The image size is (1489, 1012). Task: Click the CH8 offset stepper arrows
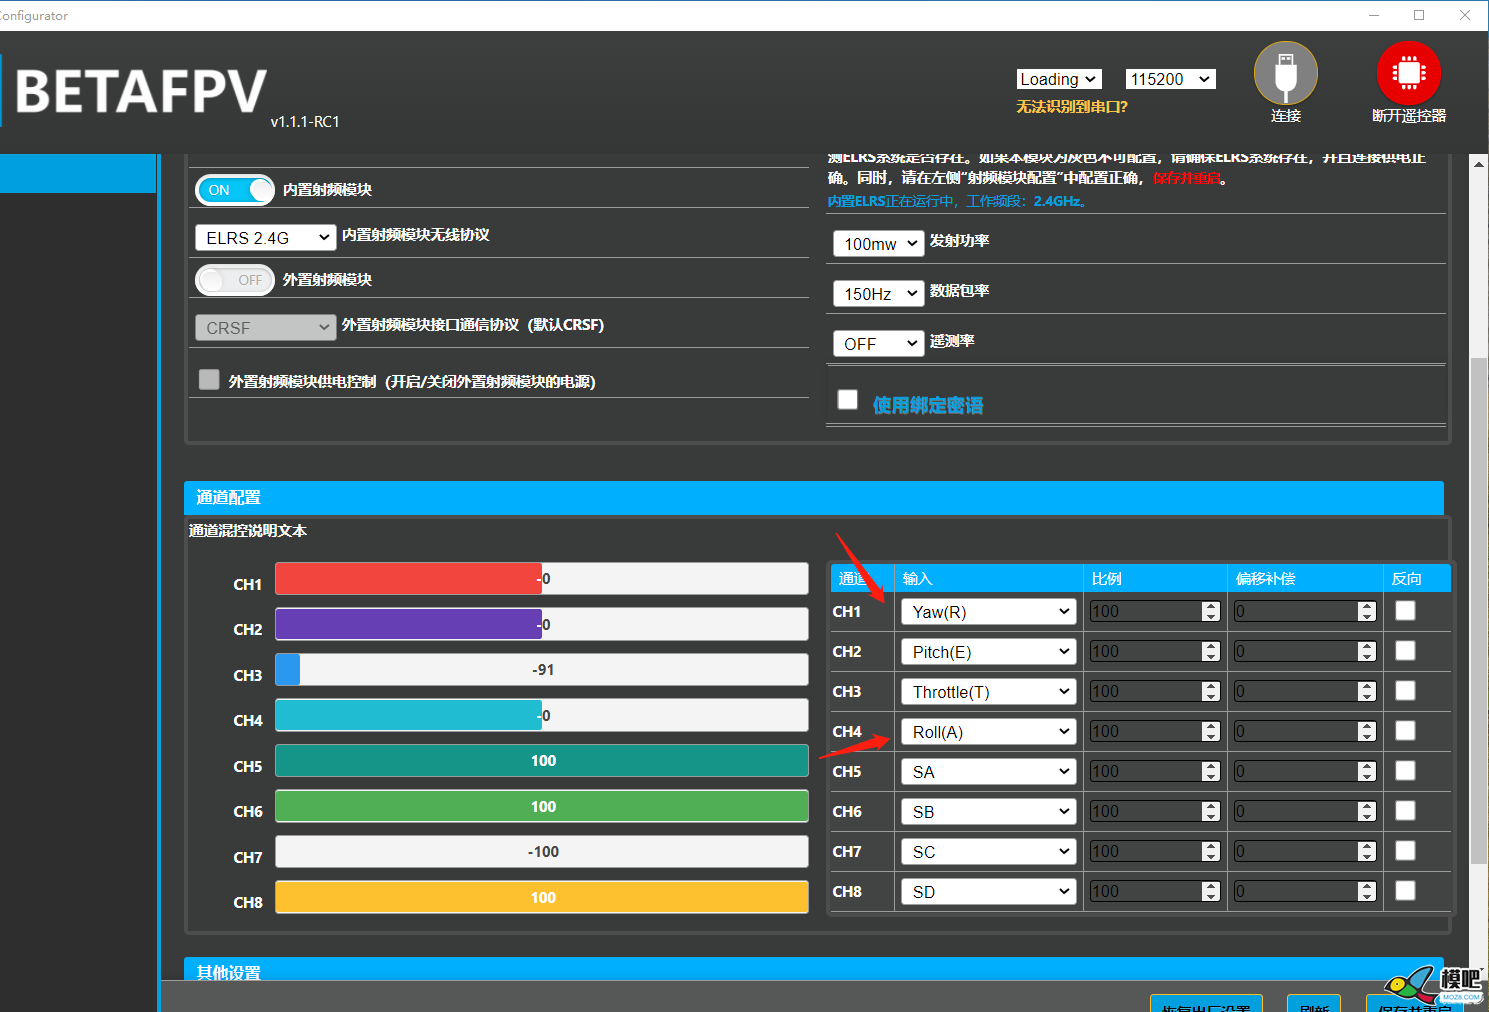tap(1367, 891)
